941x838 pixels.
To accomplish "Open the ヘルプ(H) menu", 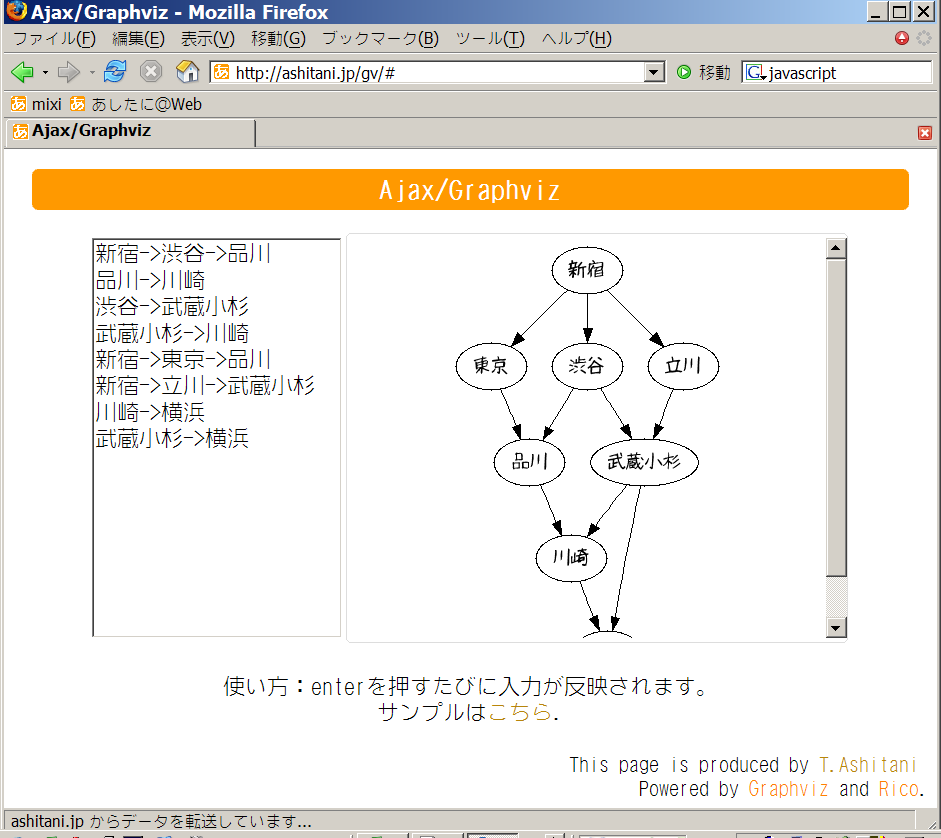I will pos(576,39).
